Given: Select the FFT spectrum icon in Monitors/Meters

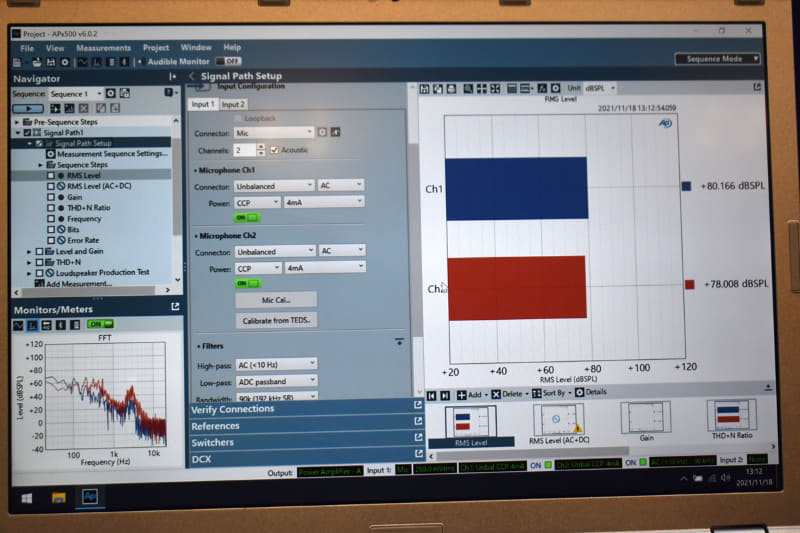Looking at the screenshot, I should point(33,325).
